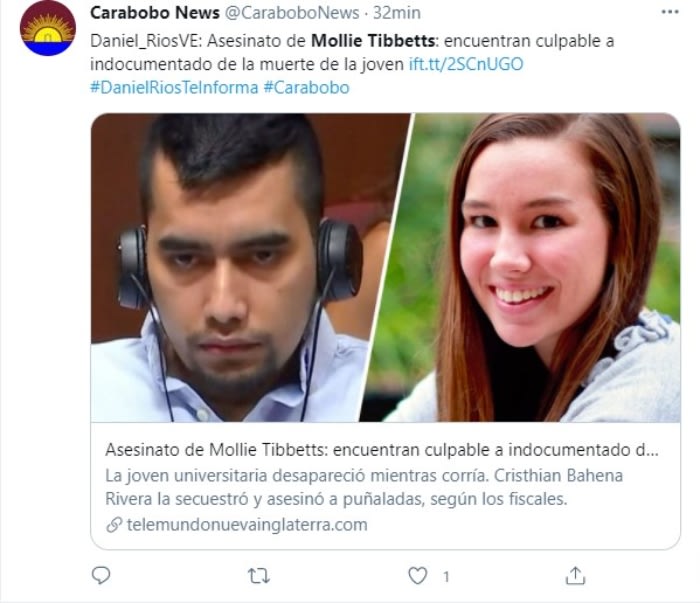The height and width of the screenshot is (603, 700).
Task: Click the article card description text
Action: (364, 487)
